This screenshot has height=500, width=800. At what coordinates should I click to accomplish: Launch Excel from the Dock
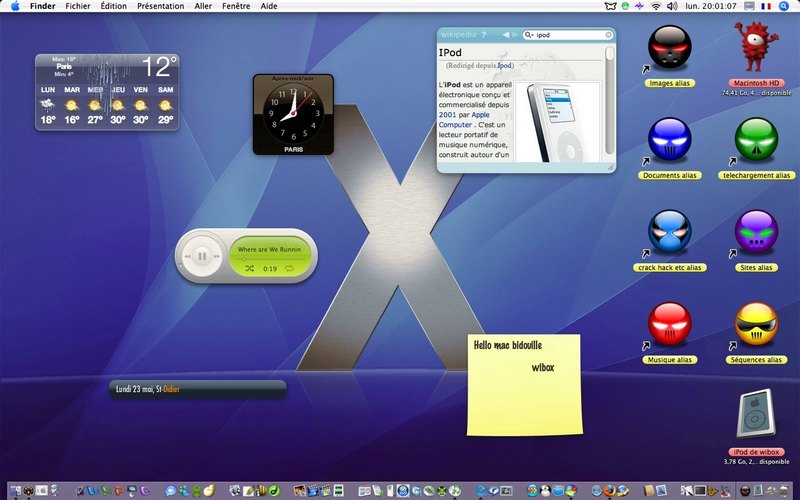pos(106,491)
